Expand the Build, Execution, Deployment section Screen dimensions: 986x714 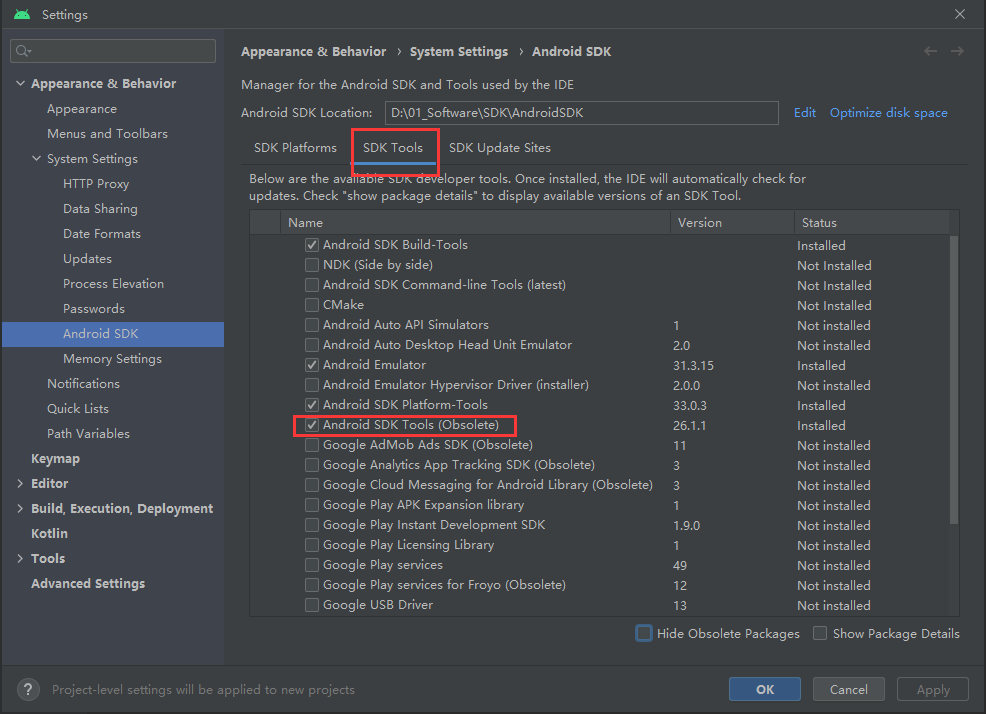tap(21, 509)
